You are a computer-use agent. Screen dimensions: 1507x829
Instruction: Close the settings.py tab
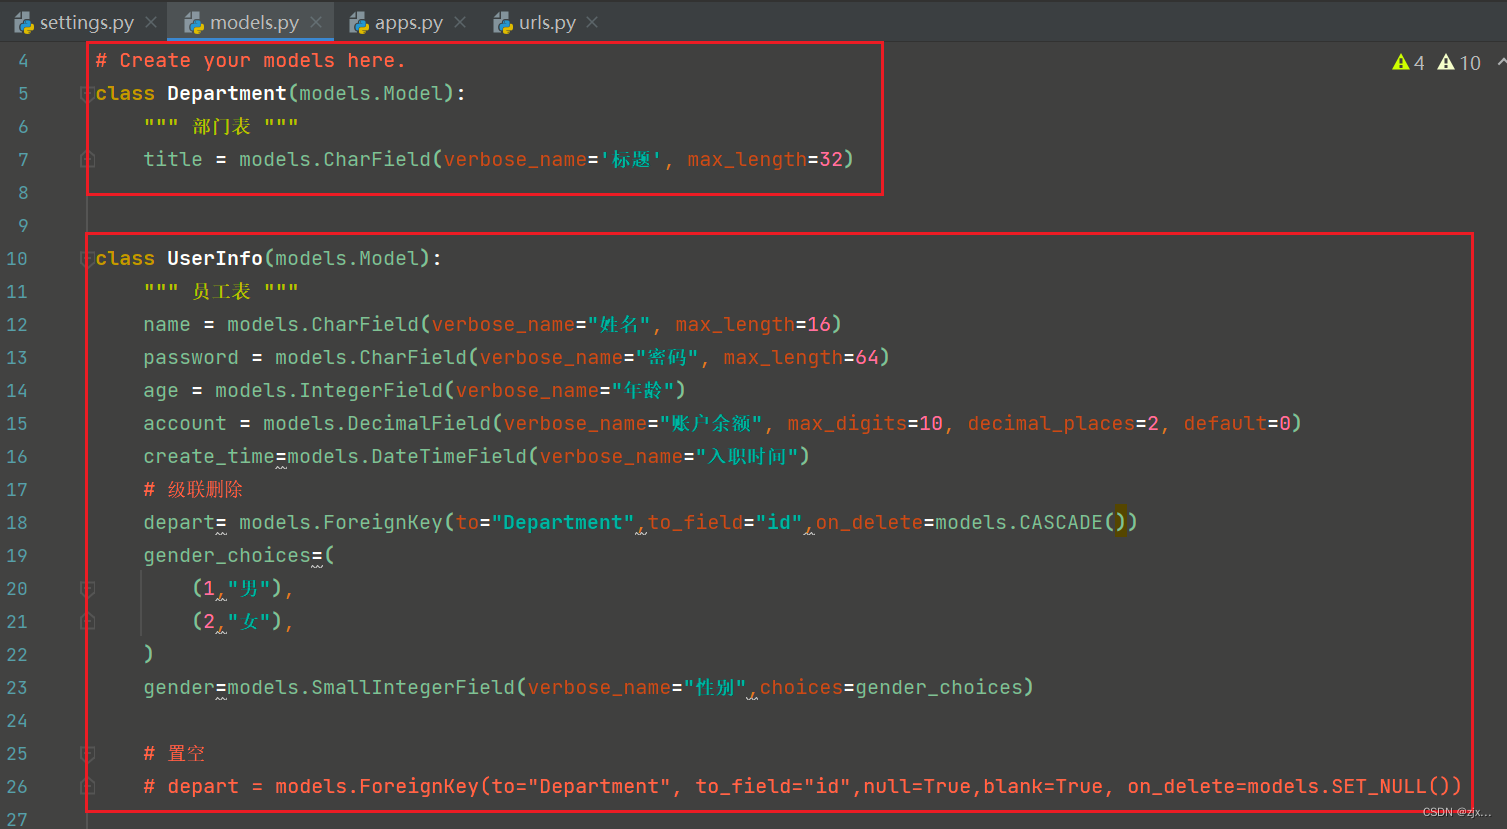point(151,22)
